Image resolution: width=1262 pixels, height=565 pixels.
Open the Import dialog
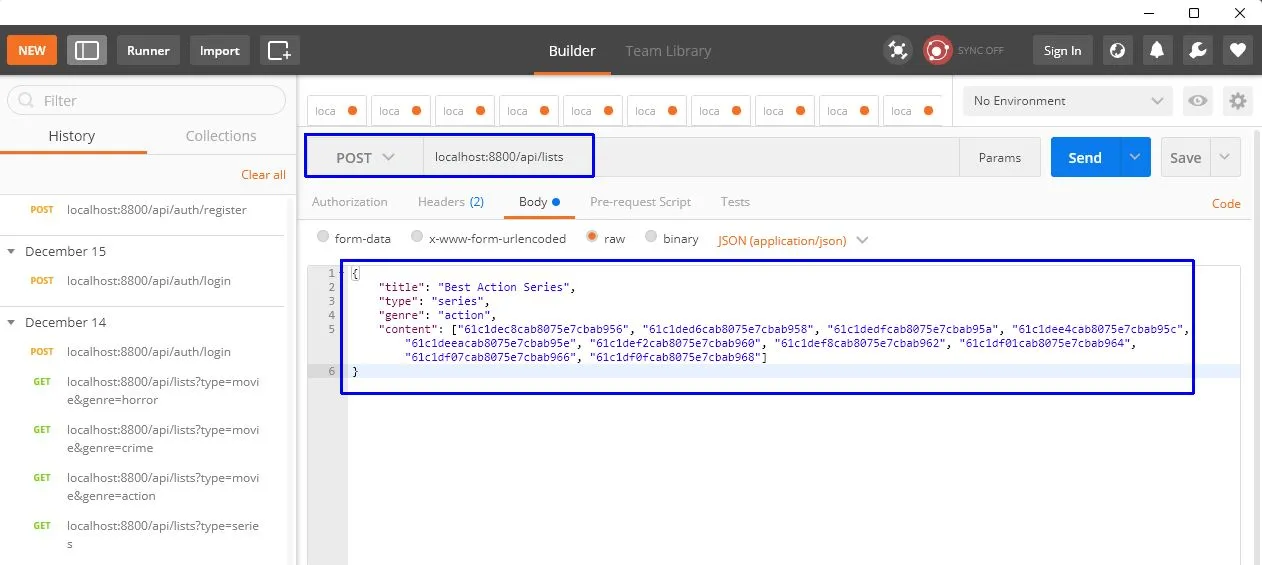pyautogui.click(x=220, y=51)
